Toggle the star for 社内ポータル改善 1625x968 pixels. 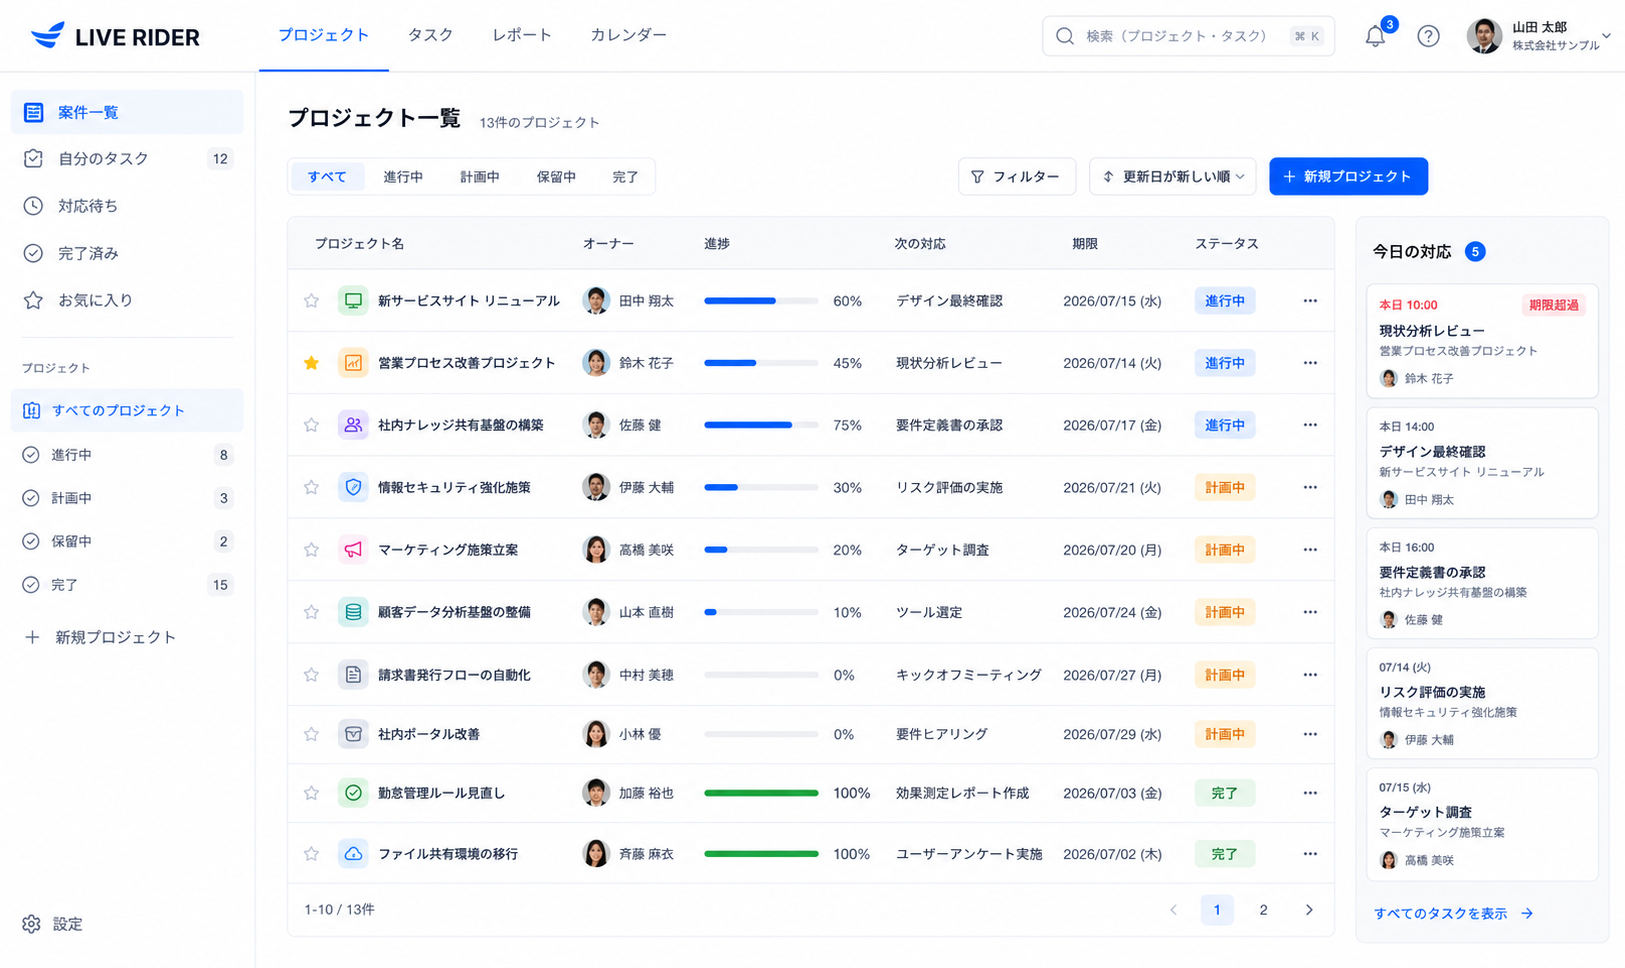pyautogui.click(x=311, y=734)
